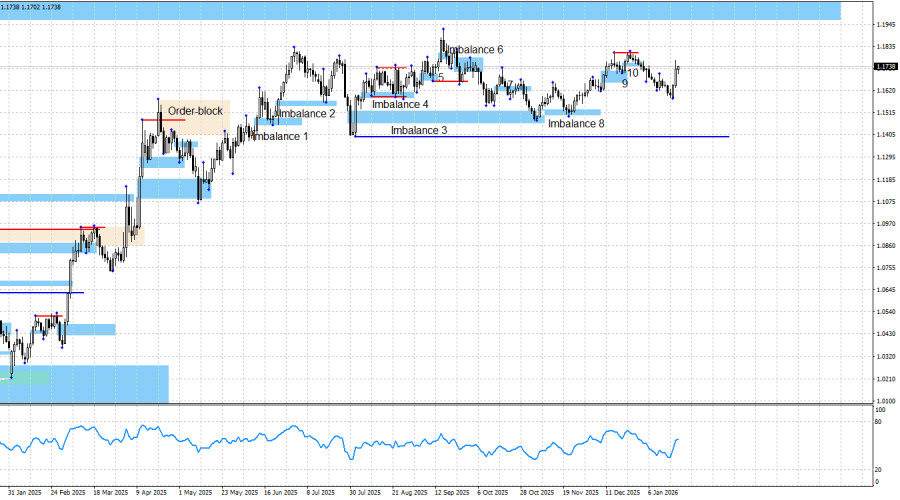
Task: Click the 21 Aug 2025 date label
Action: pos(409,493)
